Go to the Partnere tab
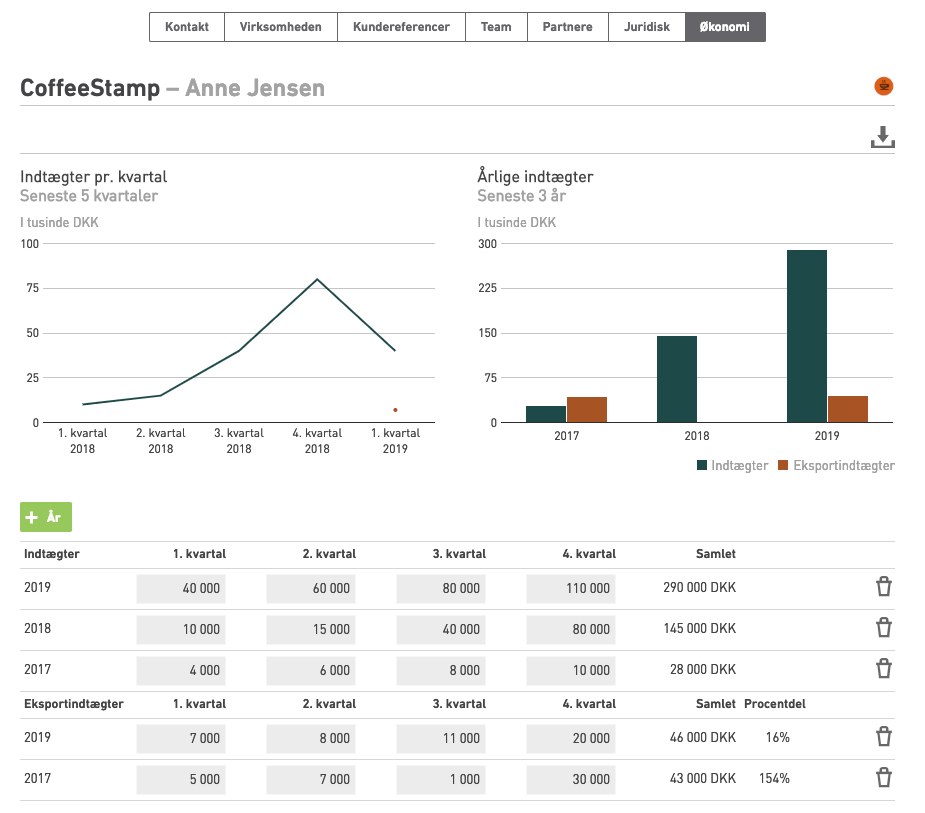The height and width of the screenshot is (813, 925). (568, 27)
